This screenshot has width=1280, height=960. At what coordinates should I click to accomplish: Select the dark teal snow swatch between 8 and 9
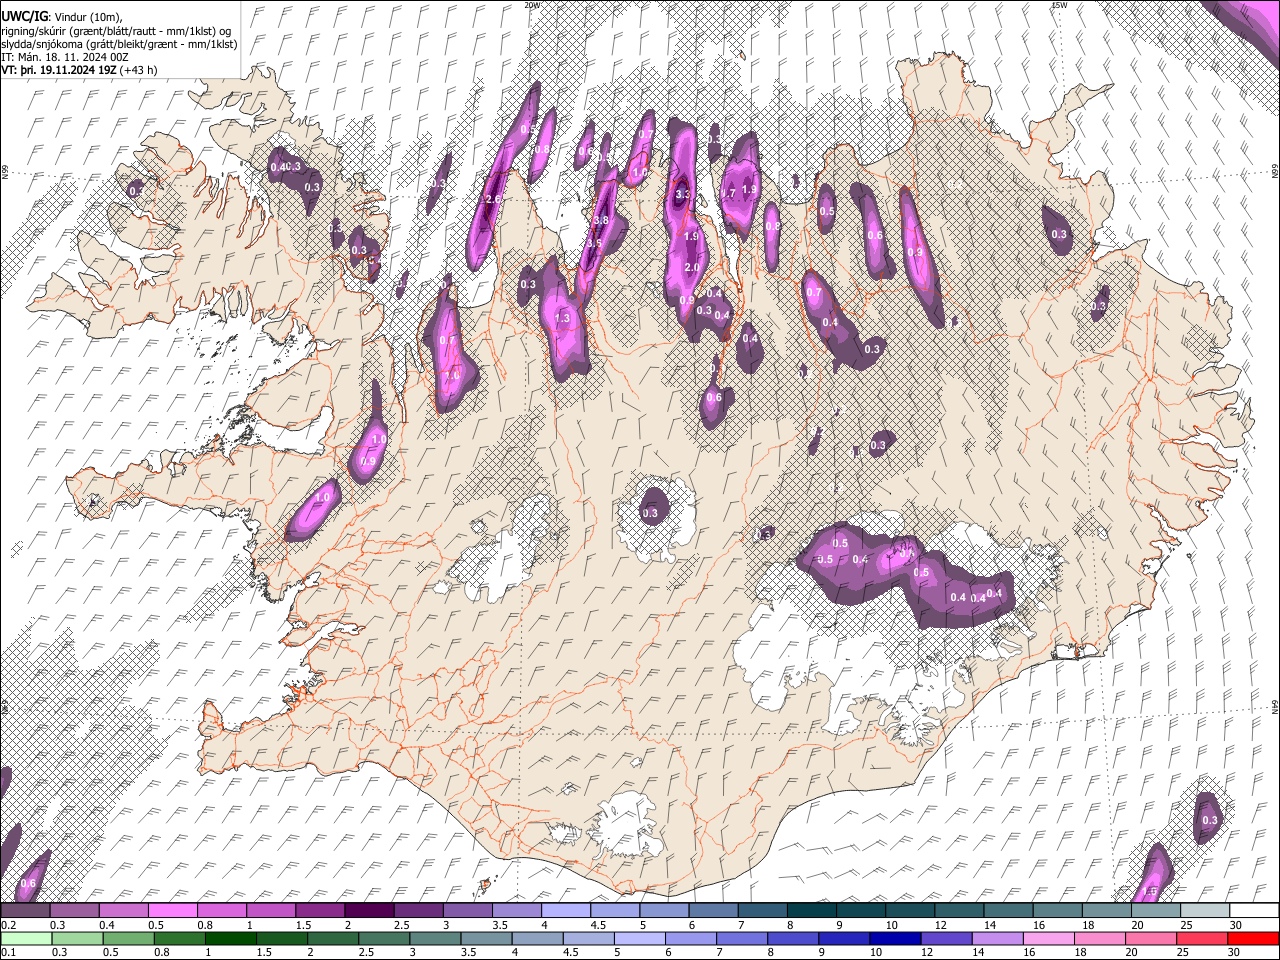coord(812,910)
